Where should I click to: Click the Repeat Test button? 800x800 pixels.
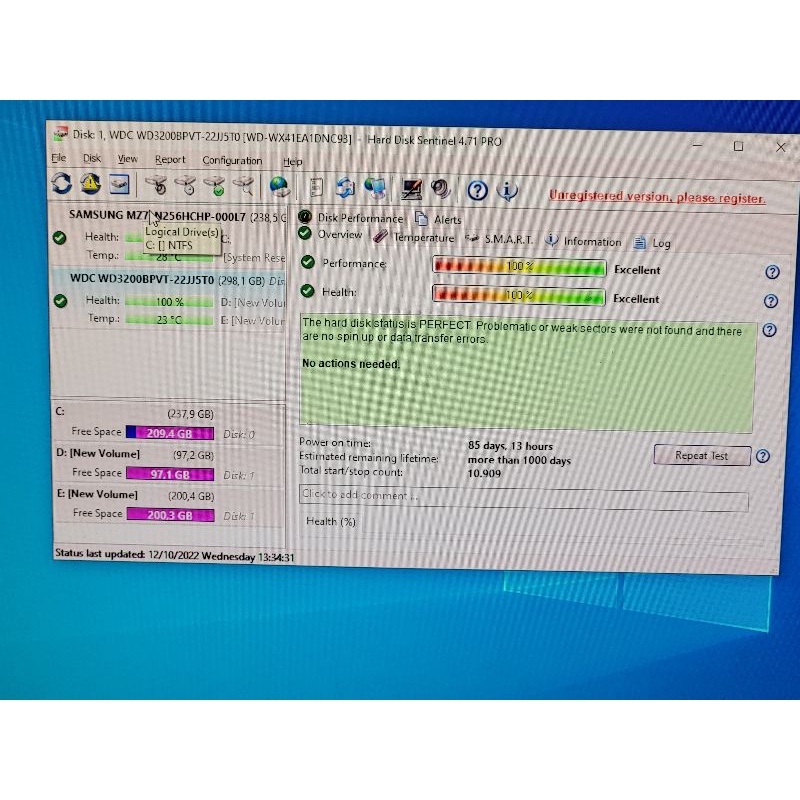pos(702,455)
